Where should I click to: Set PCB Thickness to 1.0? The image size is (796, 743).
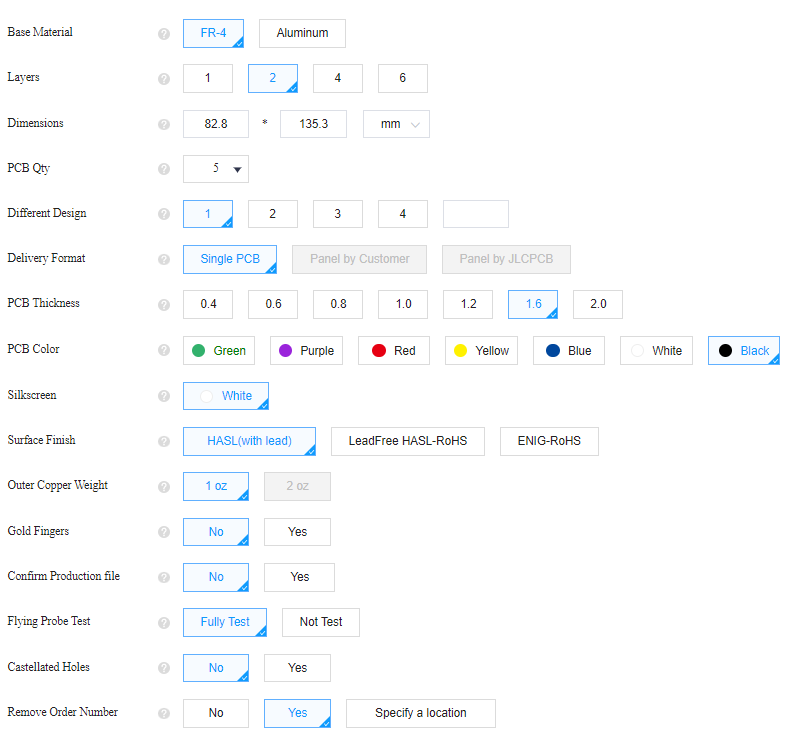coord(403,305)
